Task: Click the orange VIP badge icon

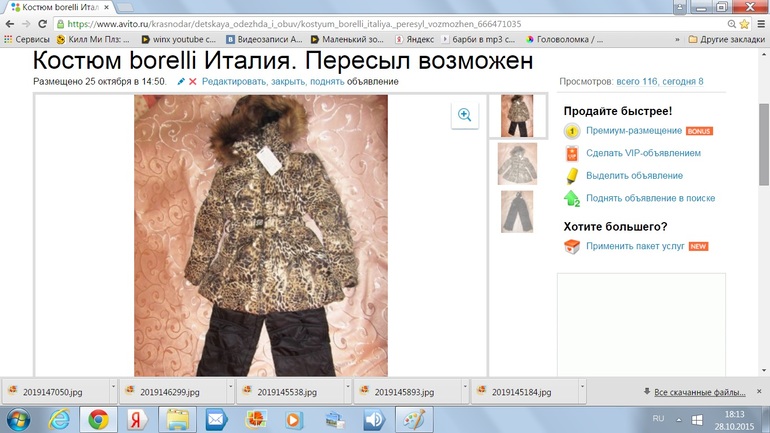Action: pyautogui.click(x=572, y=153)
